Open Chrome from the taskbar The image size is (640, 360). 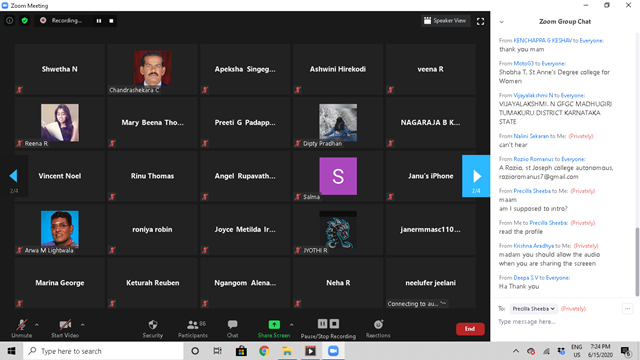pyautogui.click(x=264, y=351)
